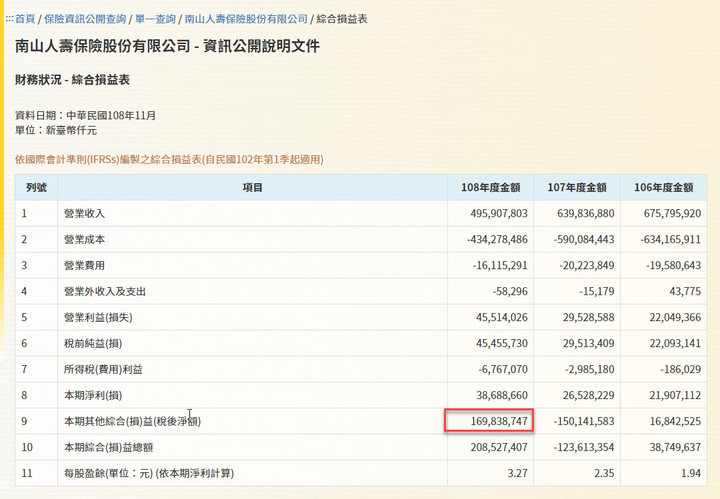This screenshot has height=499, width=720.
Task: Select the 本期淨利(損) row label
Action: [x=93, y=395]
